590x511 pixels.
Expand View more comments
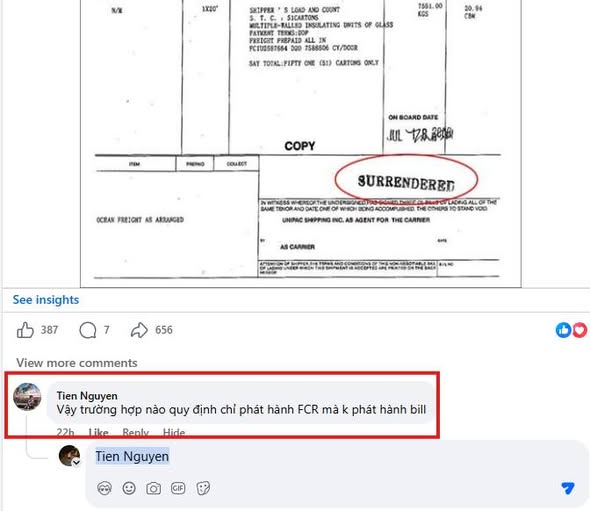coord(77,363)
